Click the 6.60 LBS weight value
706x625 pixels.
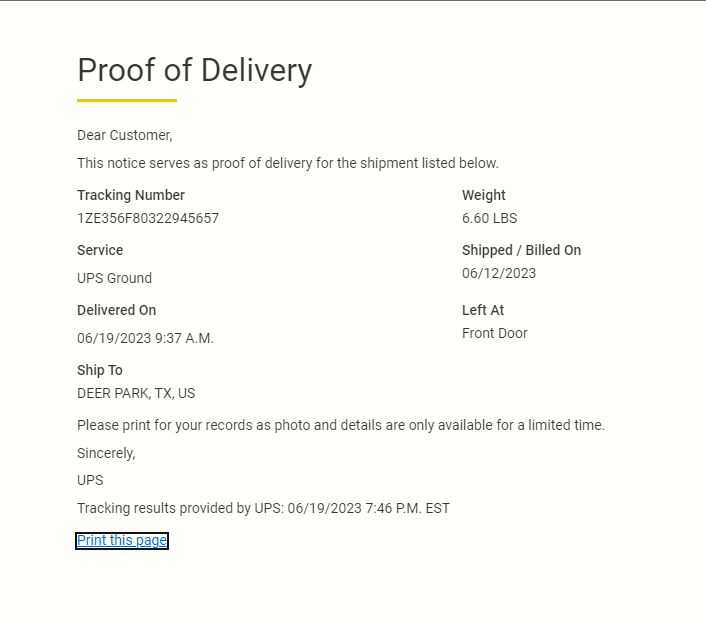click(x=489, y=218)
